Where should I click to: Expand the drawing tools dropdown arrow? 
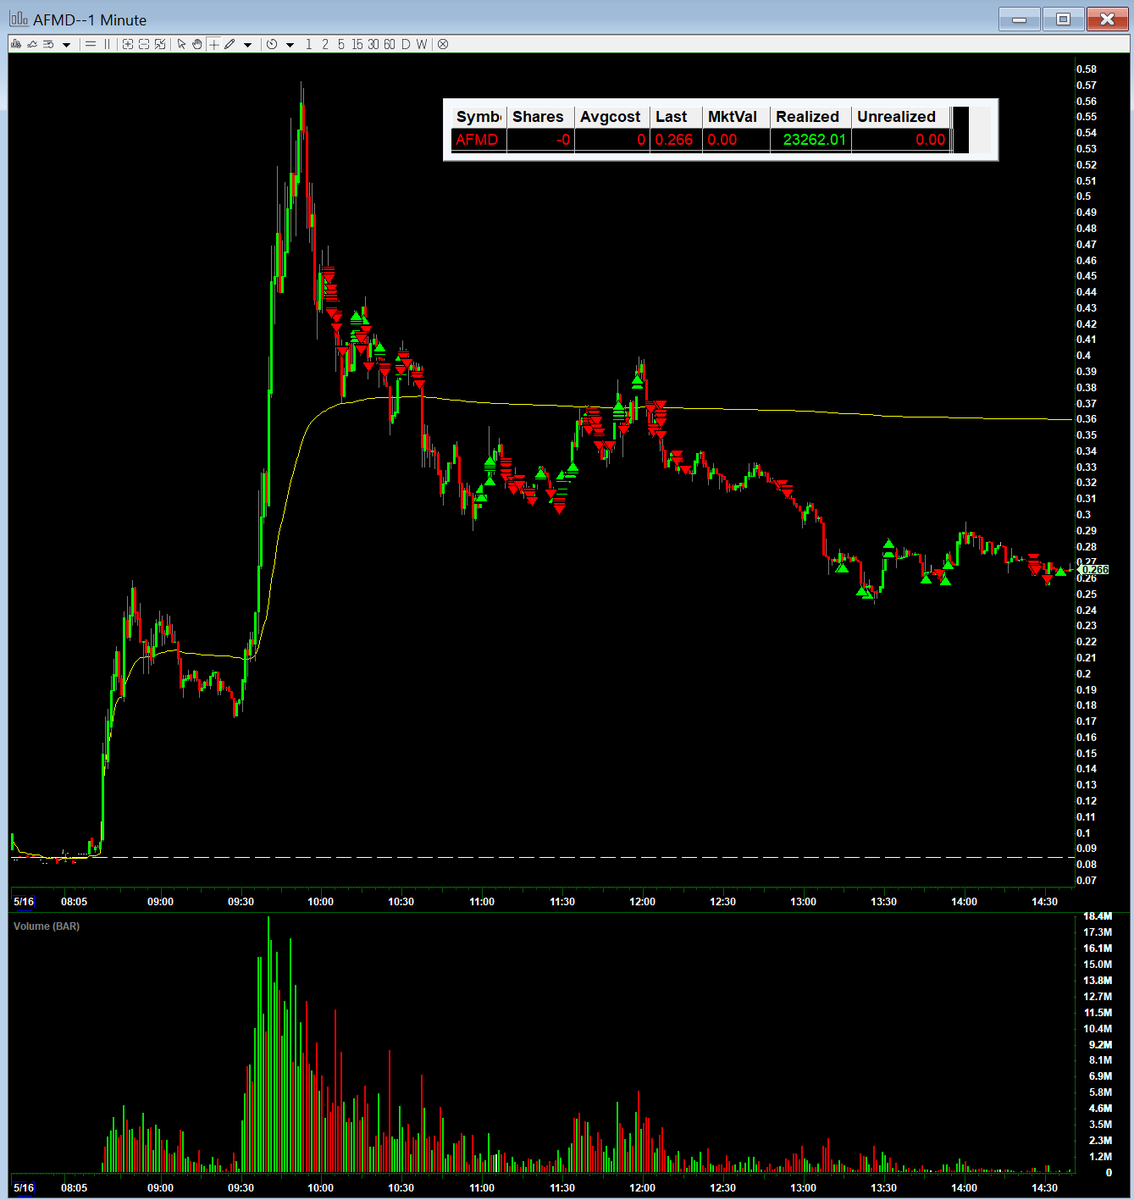tap(247, 45)
